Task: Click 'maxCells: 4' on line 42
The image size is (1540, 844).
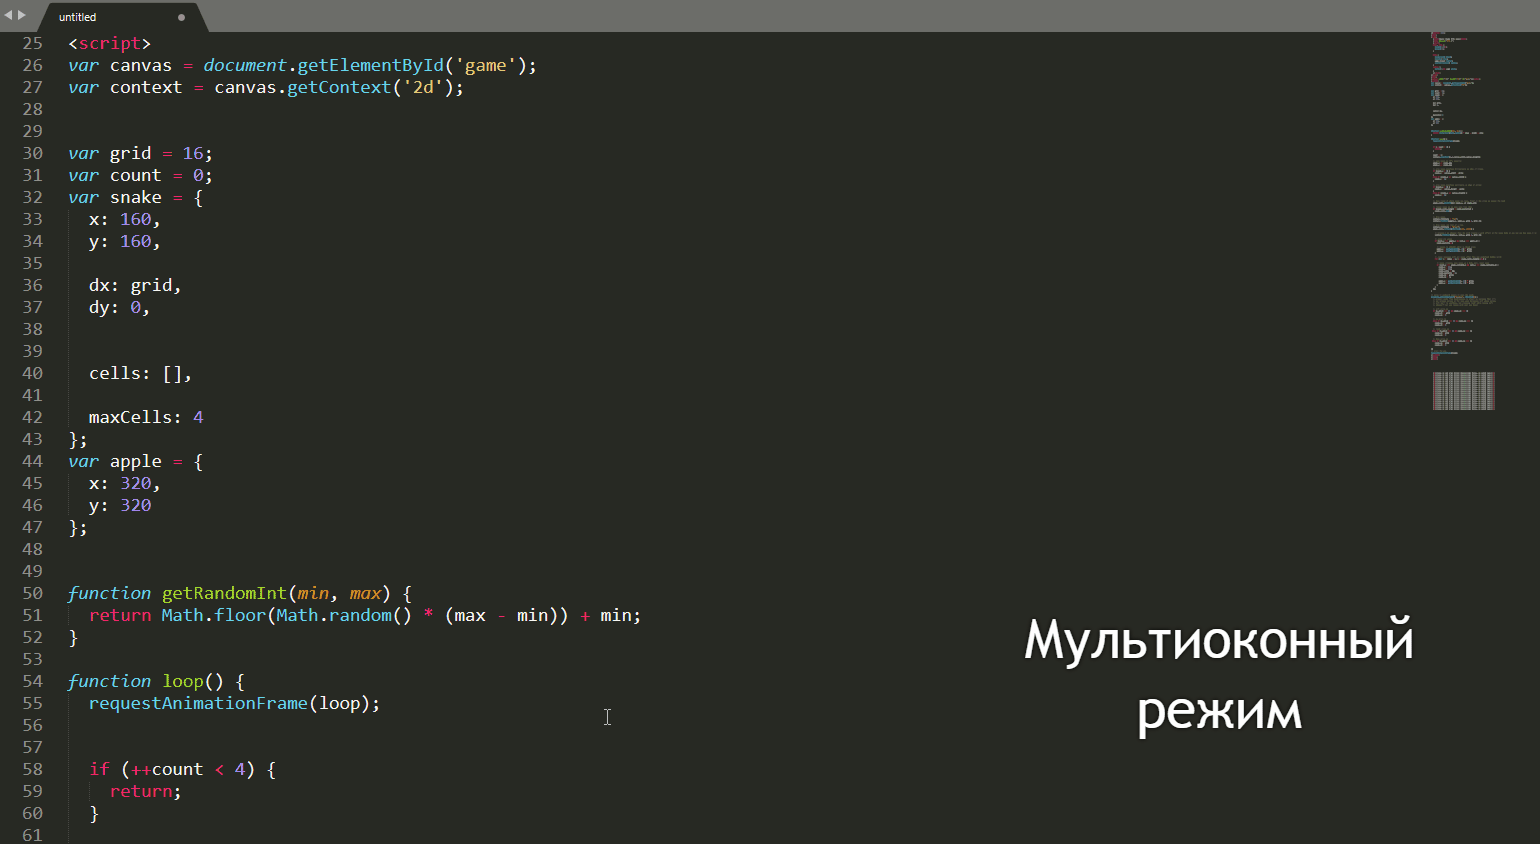Action: point(146,417)
